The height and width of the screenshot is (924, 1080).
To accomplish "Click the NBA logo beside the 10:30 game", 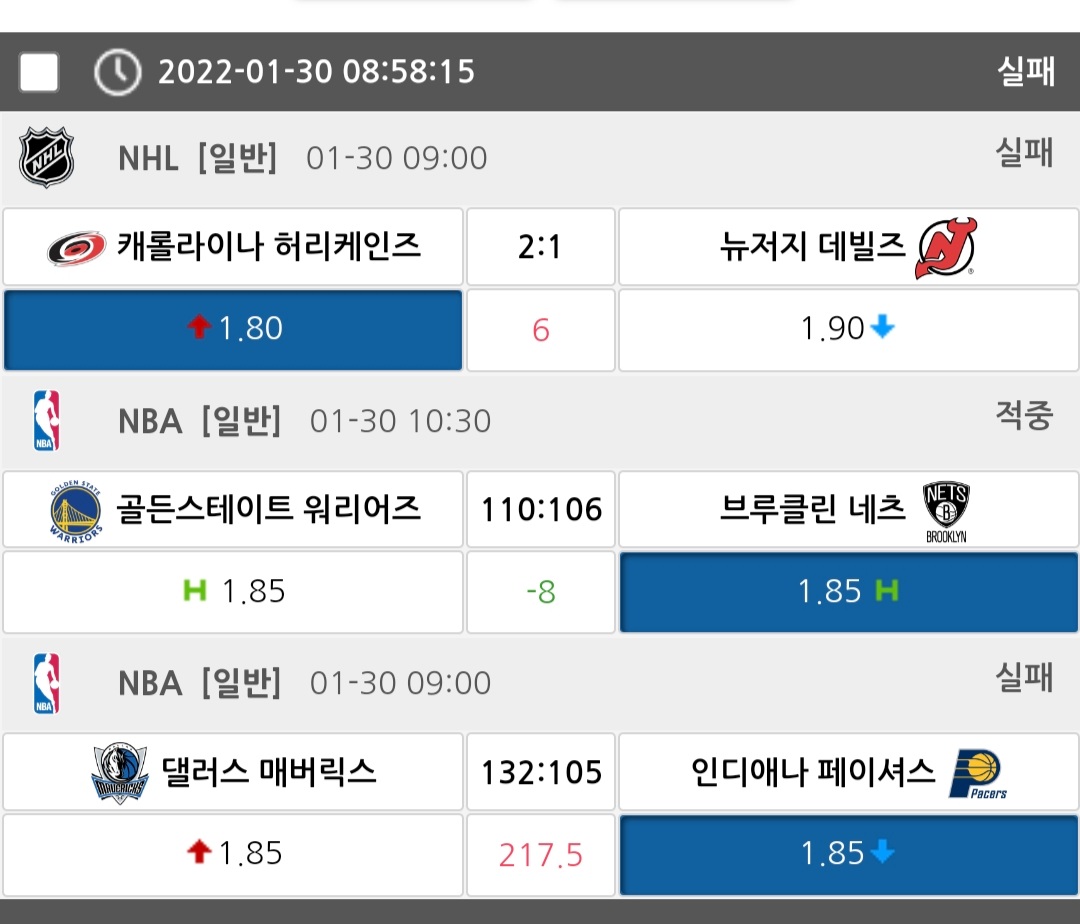I will point(46,421).
